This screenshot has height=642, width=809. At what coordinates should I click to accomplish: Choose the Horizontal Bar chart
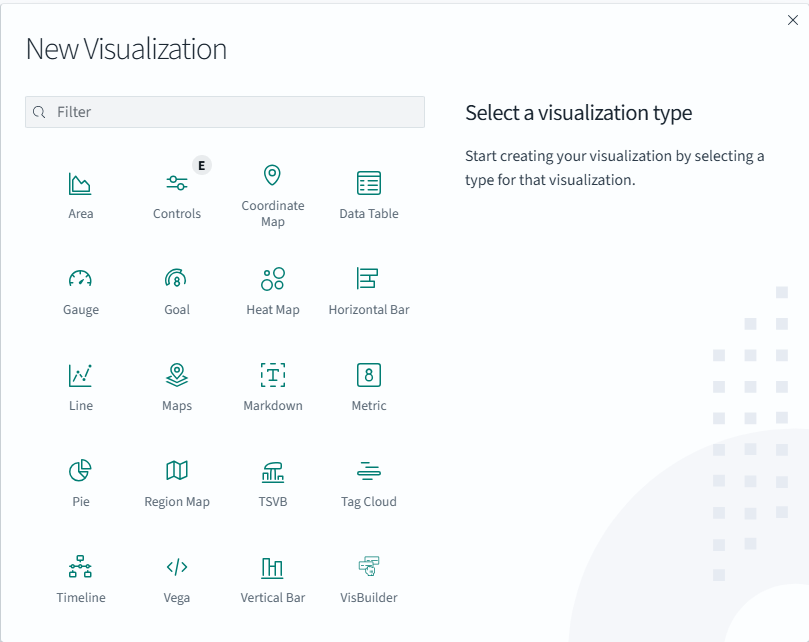[x=368, y=291]
